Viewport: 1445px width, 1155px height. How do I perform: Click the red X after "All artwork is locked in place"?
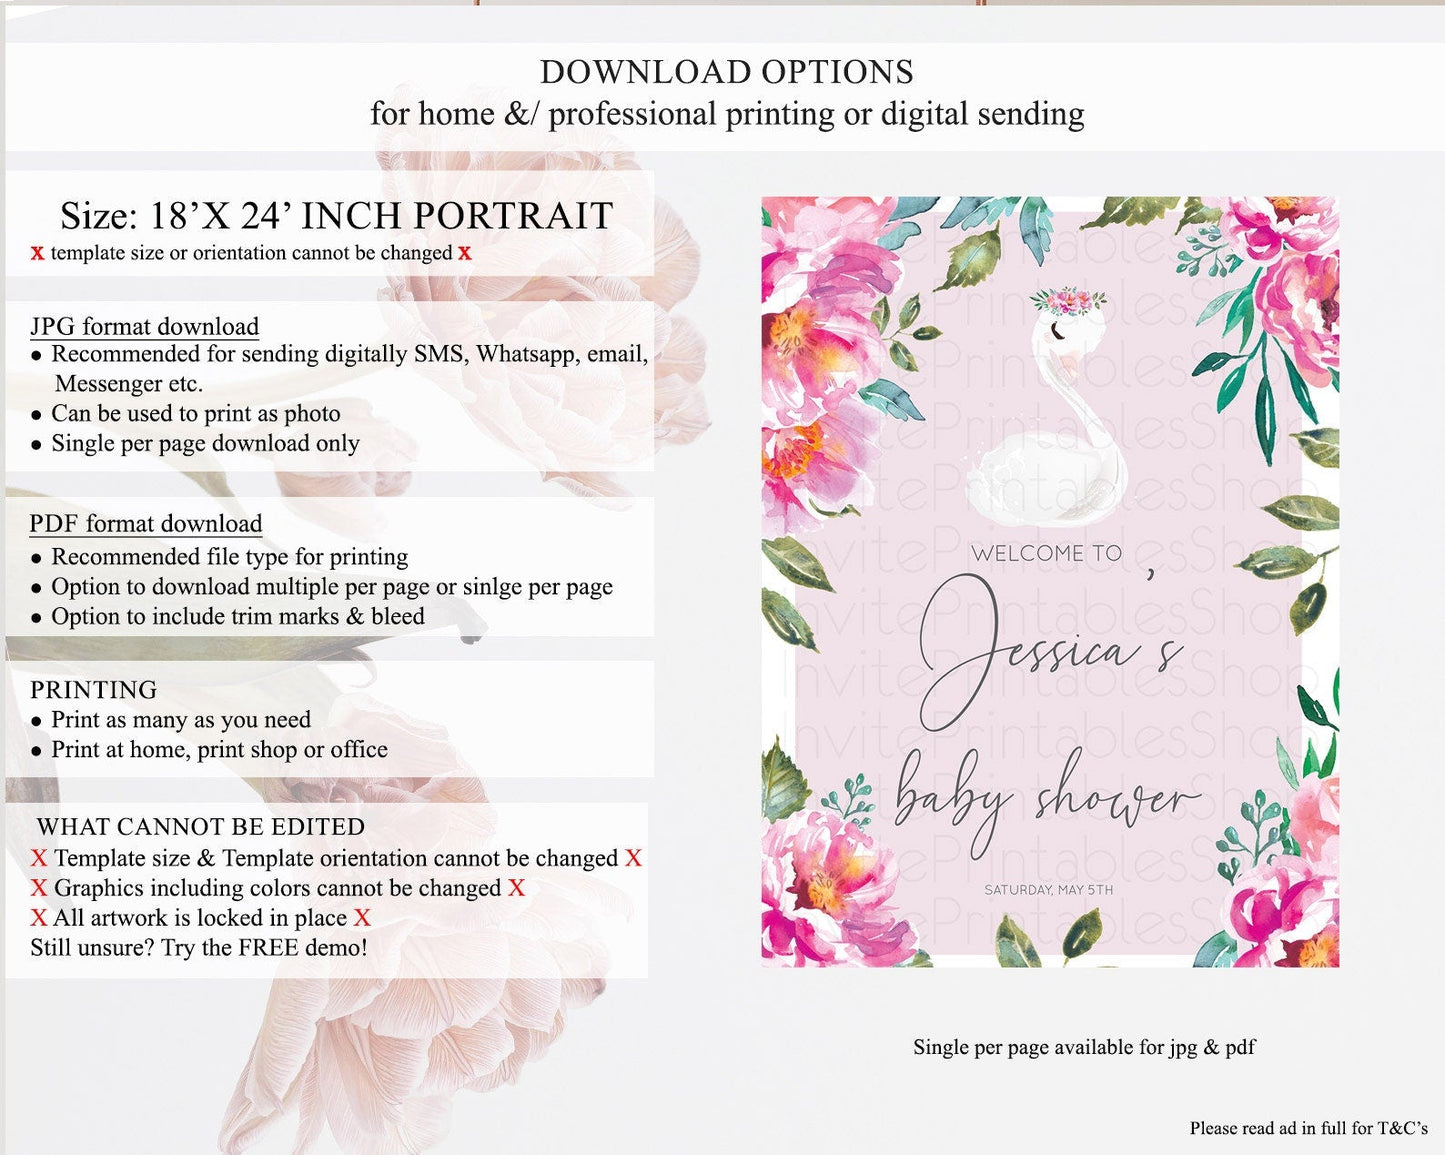[362, 918]
